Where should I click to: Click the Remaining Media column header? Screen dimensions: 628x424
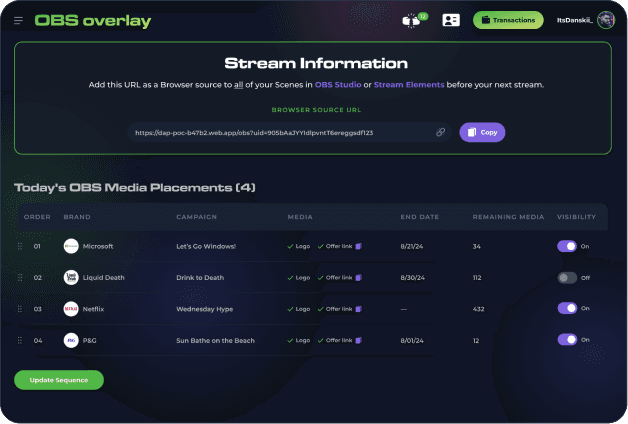(x=508, y=217)
